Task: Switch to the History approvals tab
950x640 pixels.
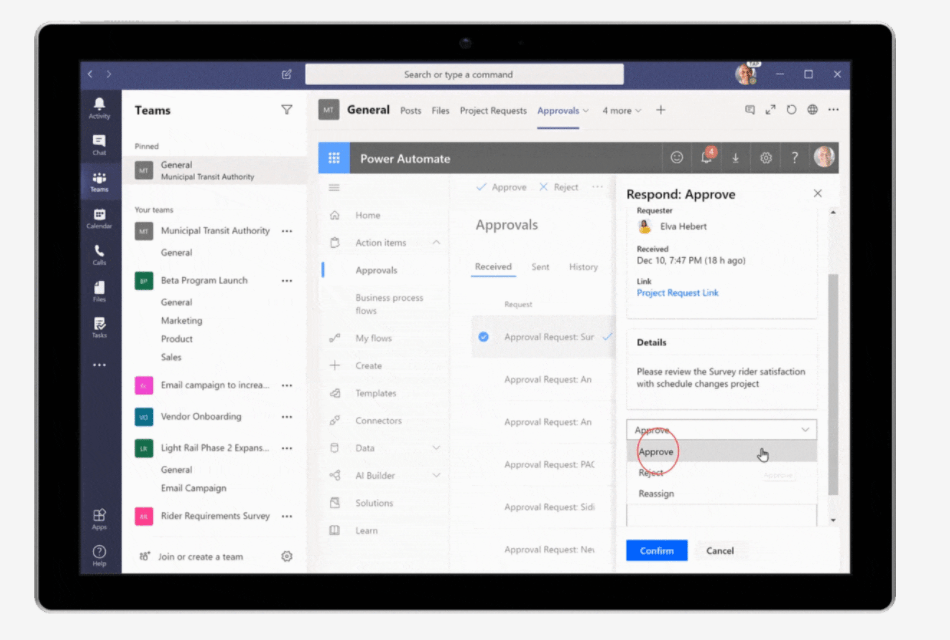Action: click(x=583, y=267)
